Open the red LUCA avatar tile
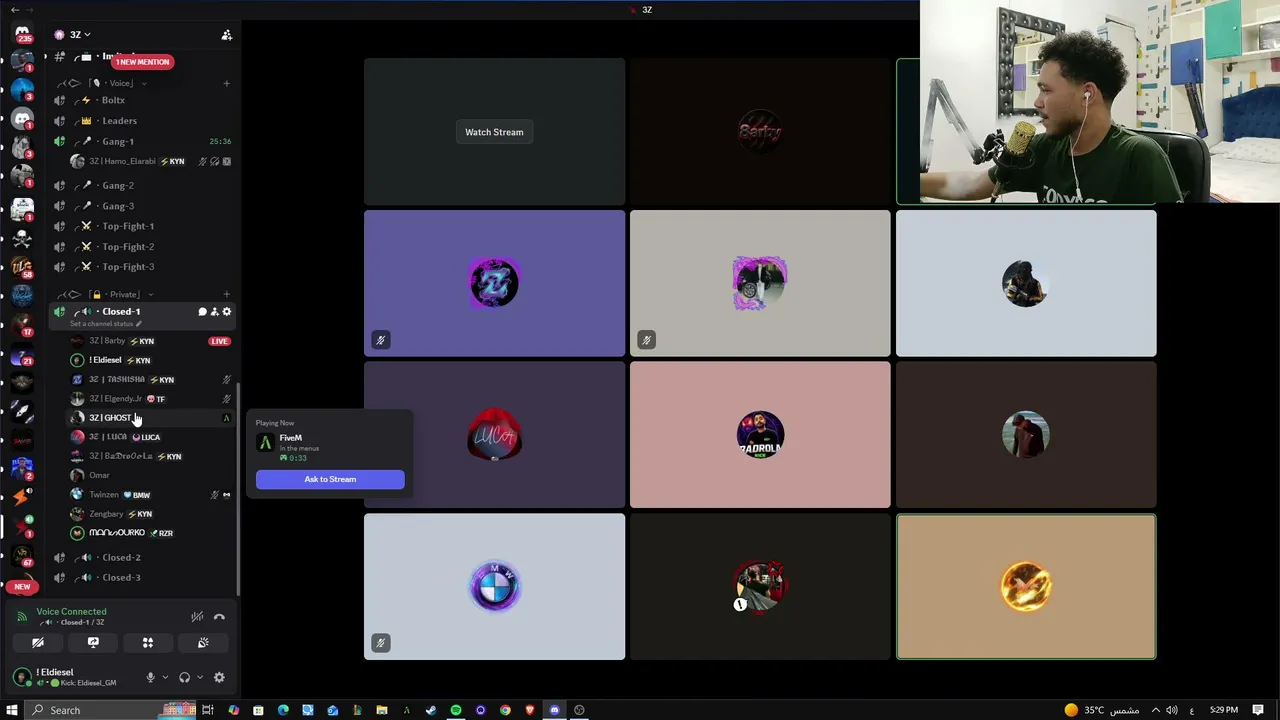This screenshot has width=1280, height=720. point(494,435)
